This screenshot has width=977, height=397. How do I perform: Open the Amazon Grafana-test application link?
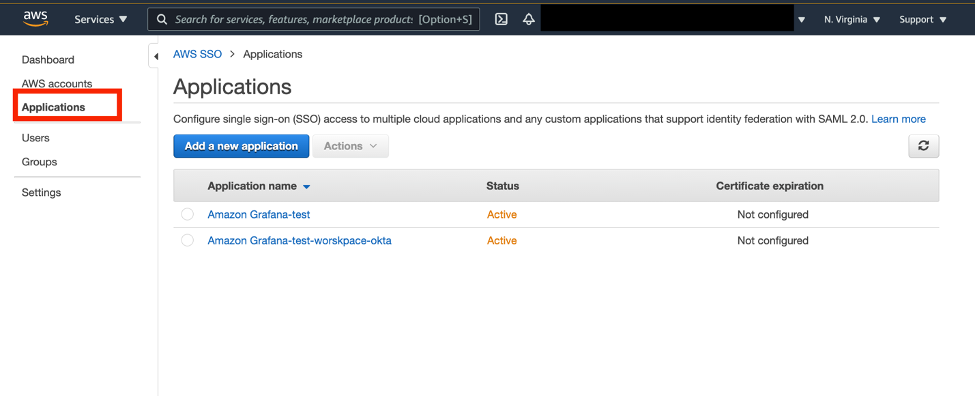259,214
